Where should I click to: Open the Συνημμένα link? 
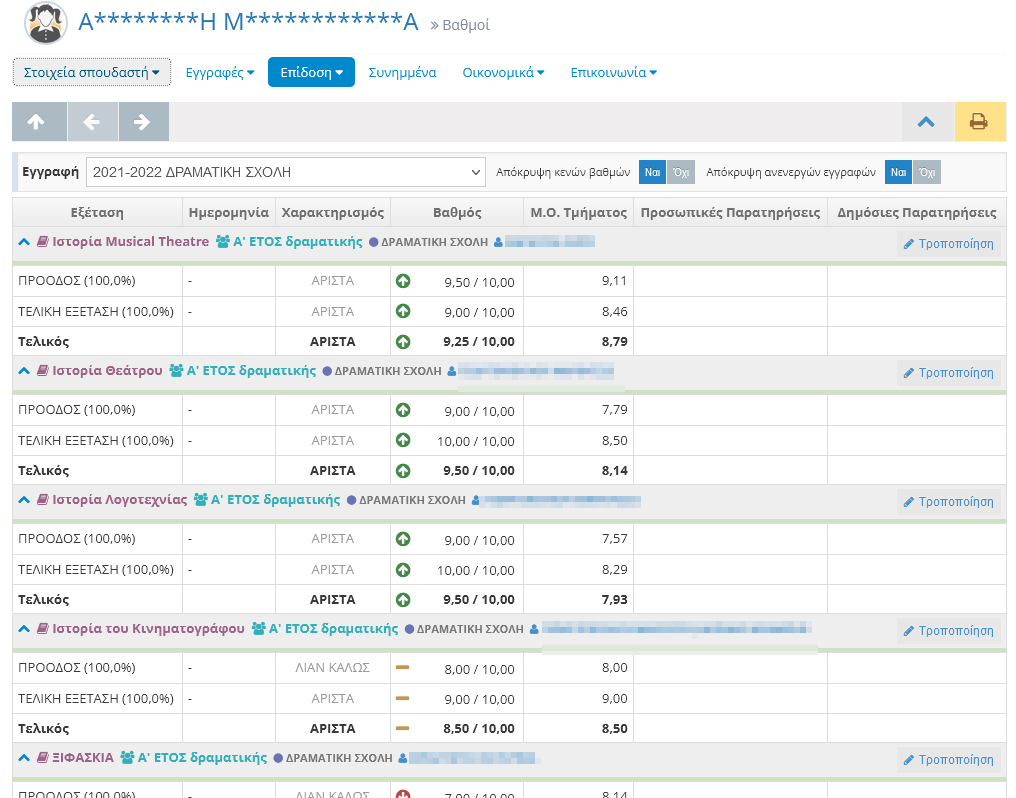pyautogui.click(x=402, y=72)
